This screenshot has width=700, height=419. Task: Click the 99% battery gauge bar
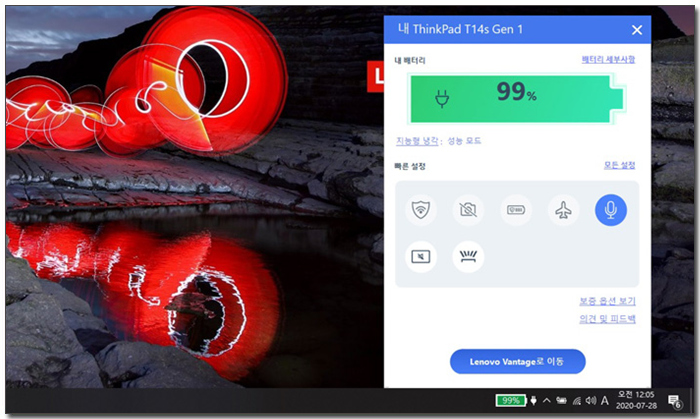click(517, 99)
